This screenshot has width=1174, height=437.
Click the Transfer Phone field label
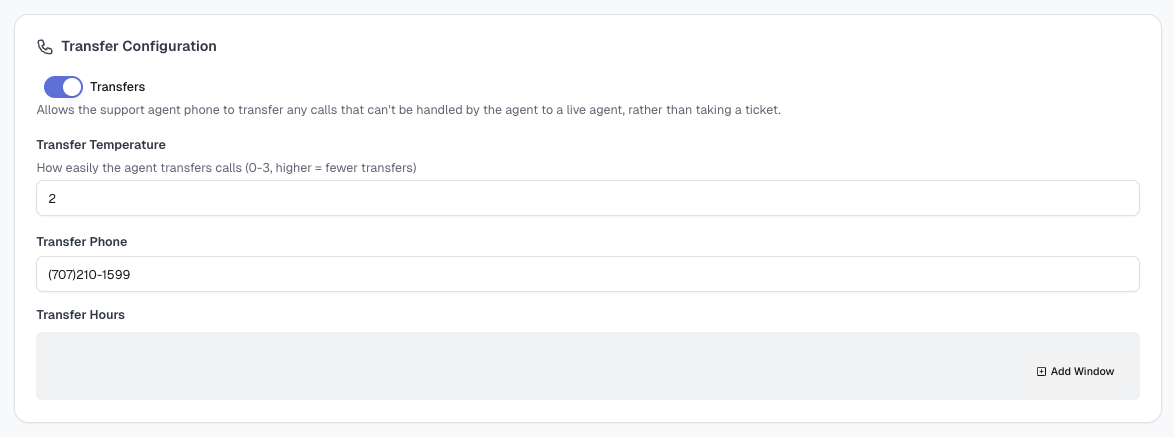point(82,242)
